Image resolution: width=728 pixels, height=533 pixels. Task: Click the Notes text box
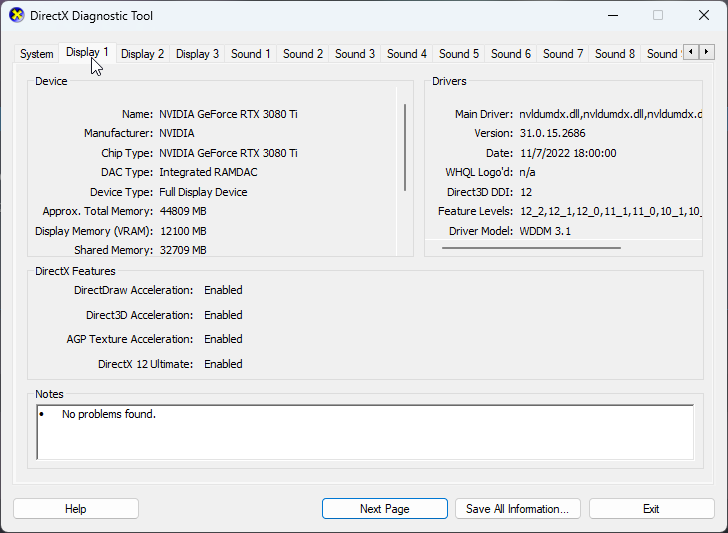pyautogui.click(x=365, y=432)
